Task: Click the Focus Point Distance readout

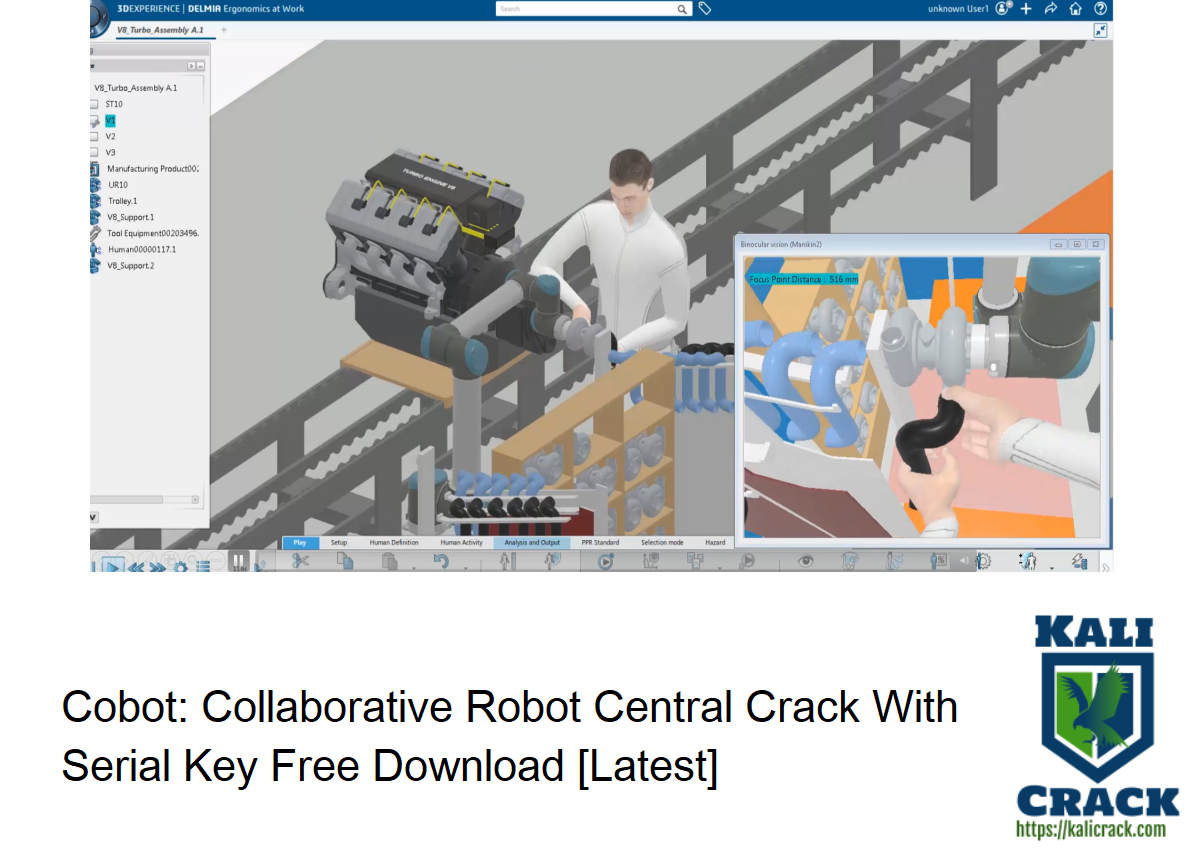Action: tap(803, 280)
